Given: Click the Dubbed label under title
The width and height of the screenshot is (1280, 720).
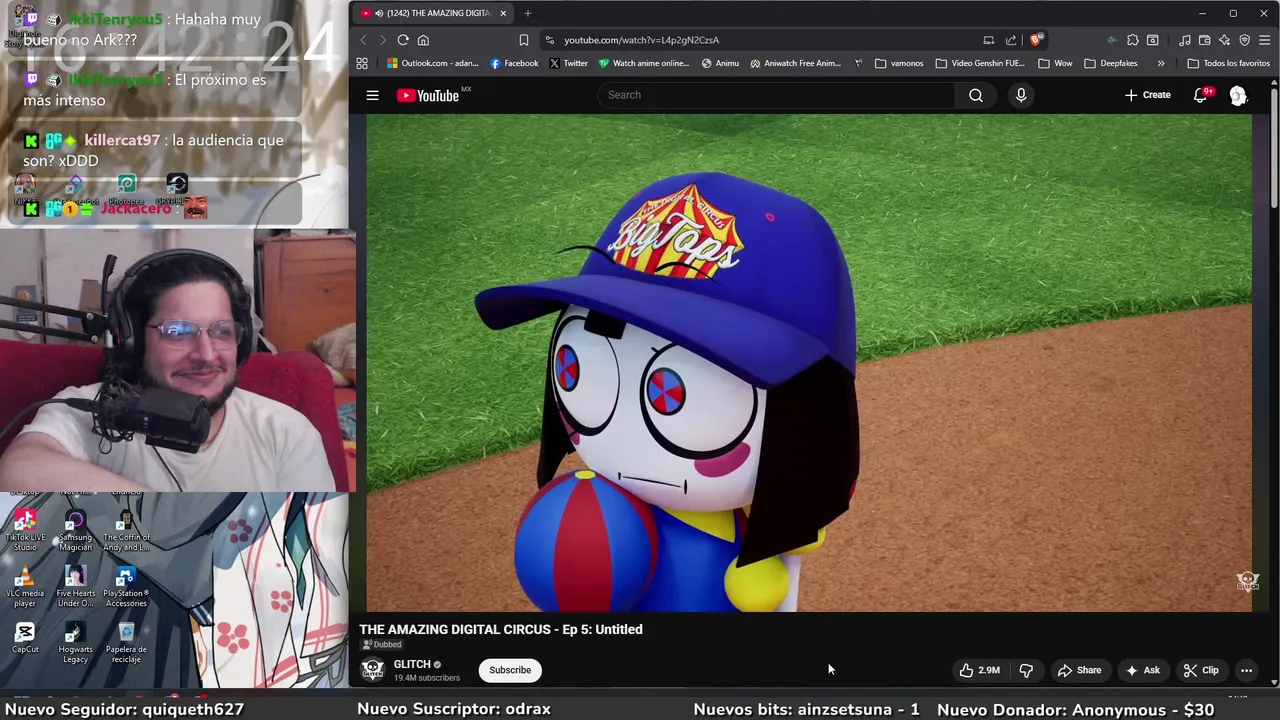Looking at the screenshot, I should [x=381, y=645].
